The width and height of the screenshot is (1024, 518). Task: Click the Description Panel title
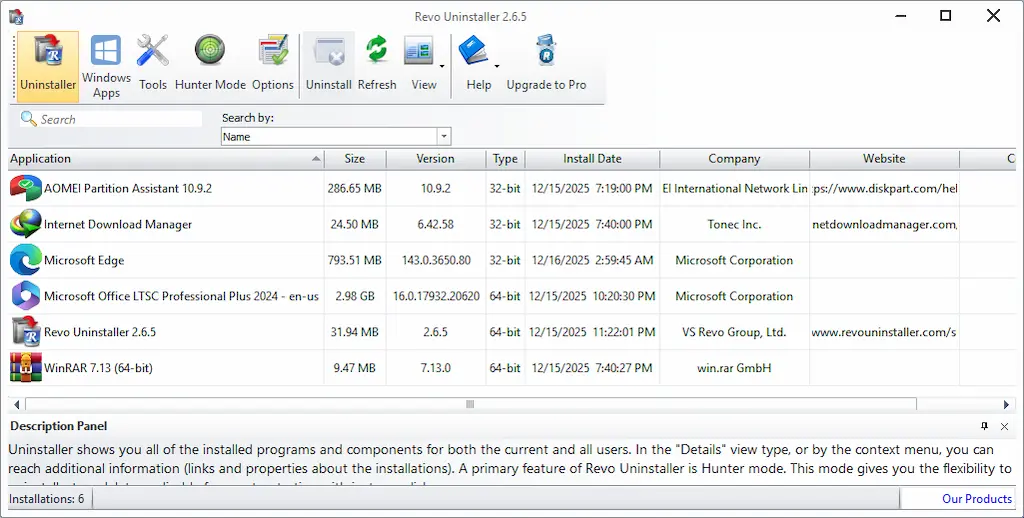[x=59, y=426]
